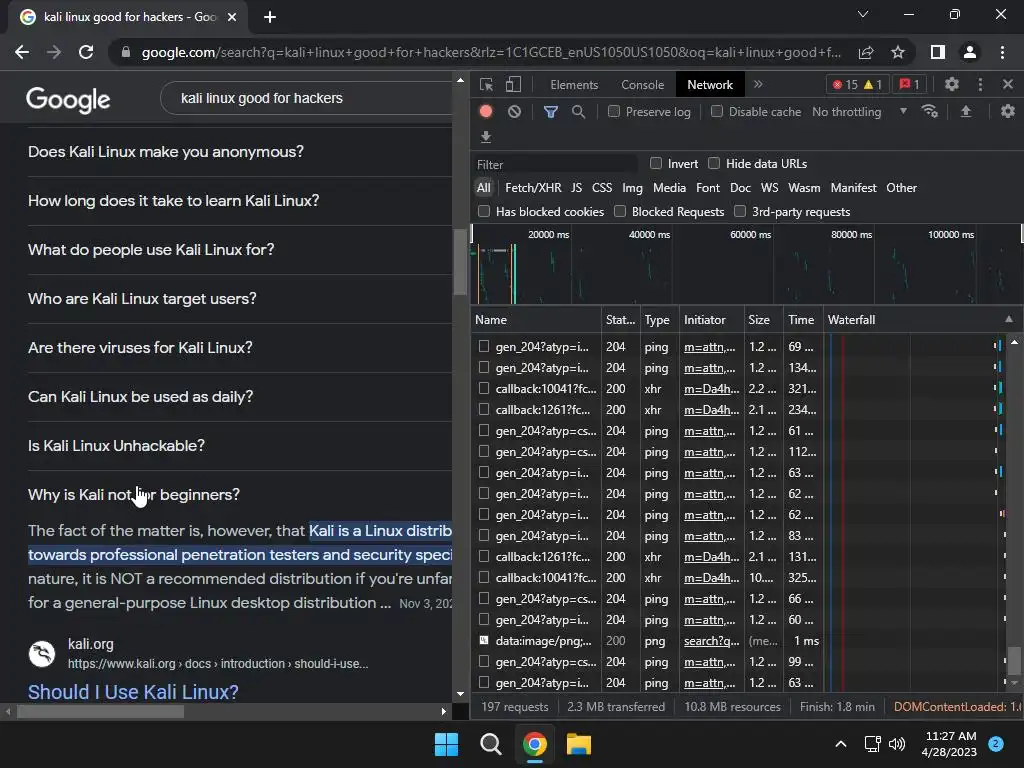The width and height of the screenshot is (1024, 768).
Task: Open network search magnifier icon
Action: [579, 112]
